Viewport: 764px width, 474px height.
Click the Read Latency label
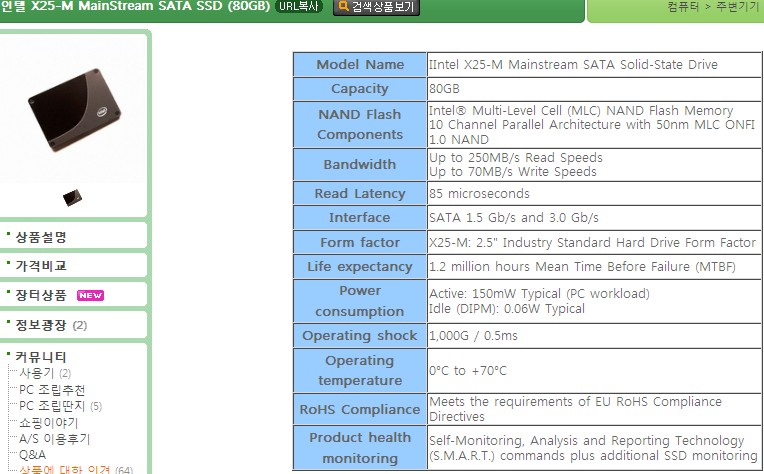[360, 193]
